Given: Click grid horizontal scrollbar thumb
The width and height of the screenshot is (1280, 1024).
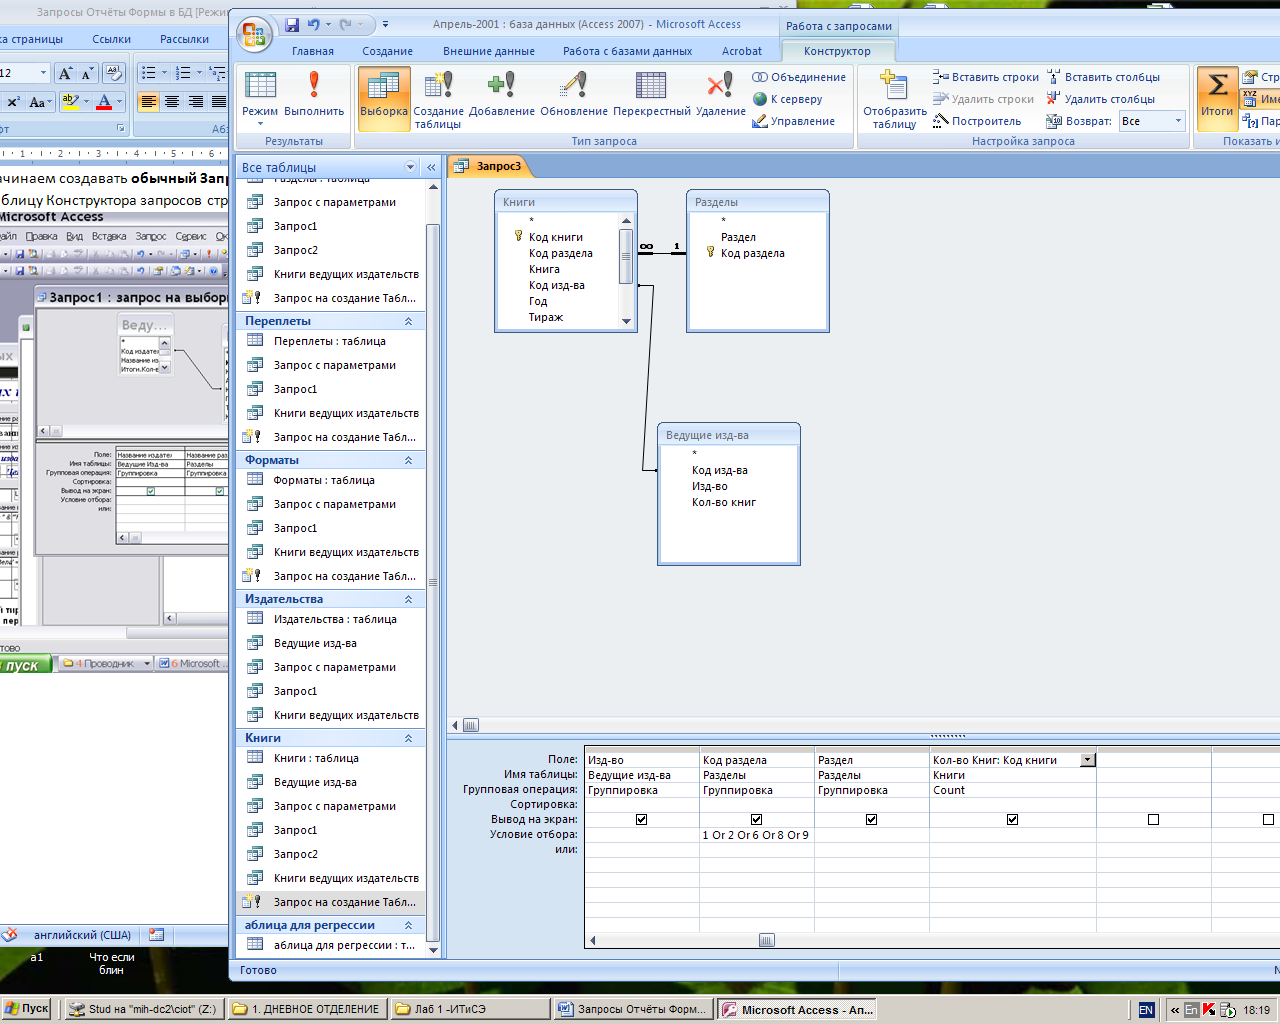Looking at the screenshot, I should click(x=767, y=940).
